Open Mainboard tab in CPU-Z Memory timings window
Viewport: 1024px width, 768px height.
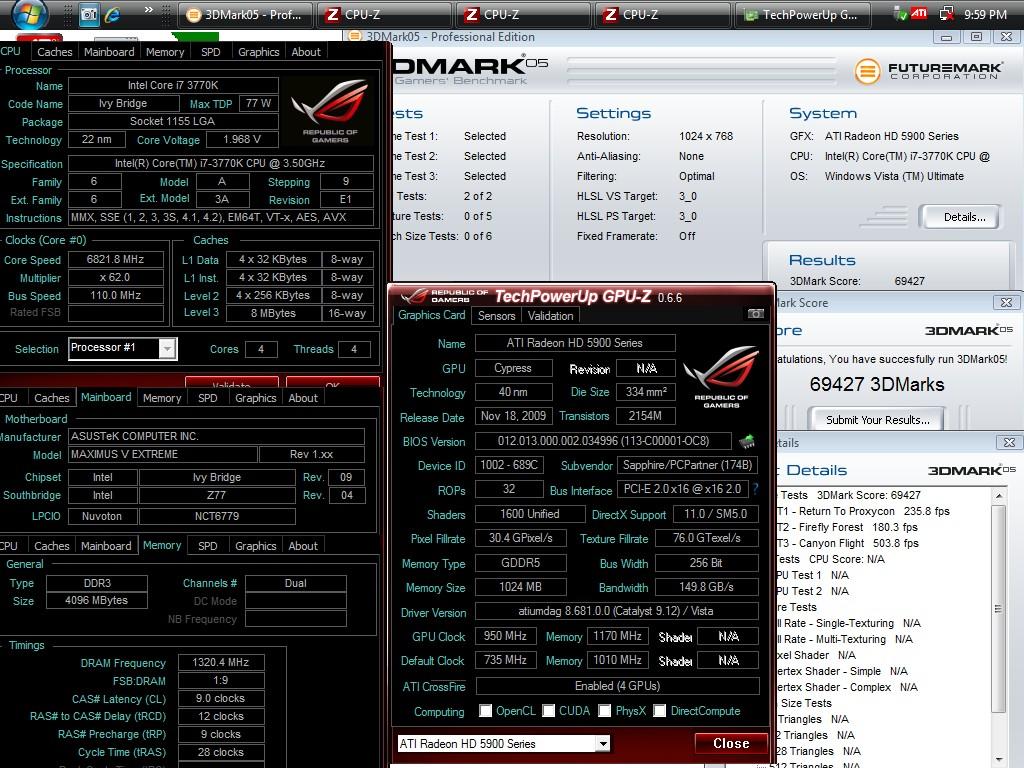[106, 546]
